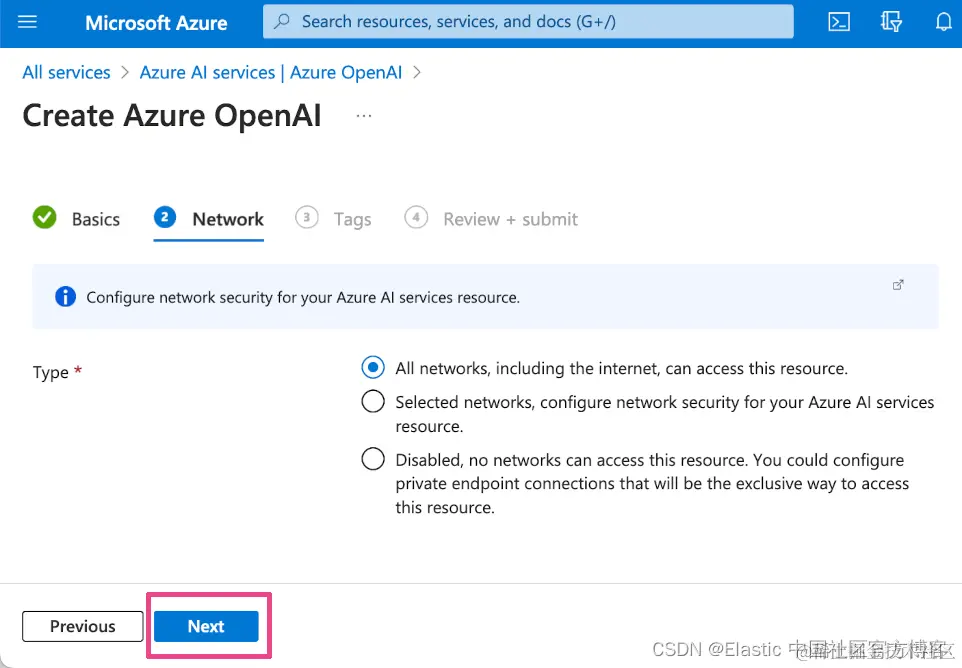The width and height of the screenshot is (962, 668).
Task: Open the All services breadcrumb
Action: [66, 72]
